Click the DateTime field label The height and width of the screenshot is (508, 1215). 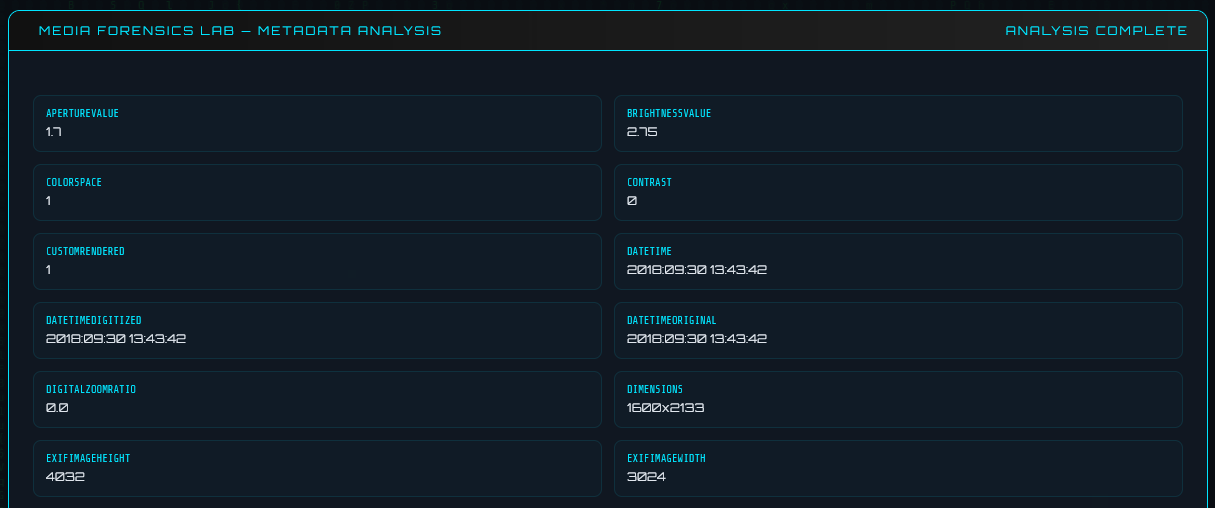(649, 252)
